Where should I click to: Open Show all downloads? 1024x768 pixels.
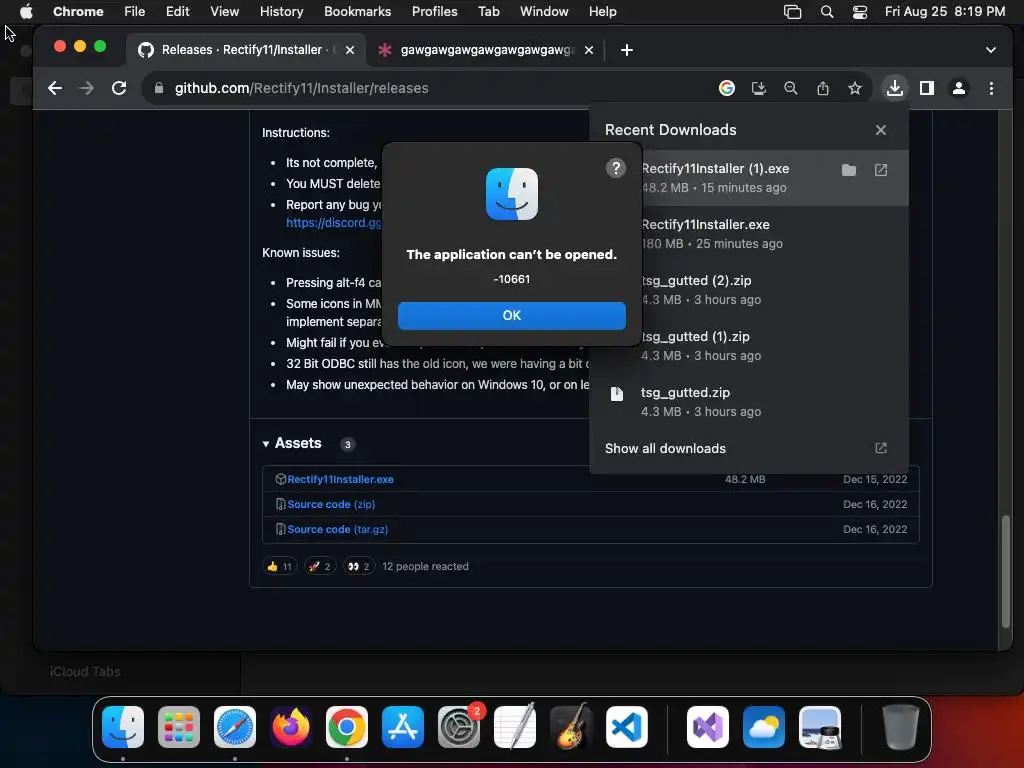coord(748,449)
